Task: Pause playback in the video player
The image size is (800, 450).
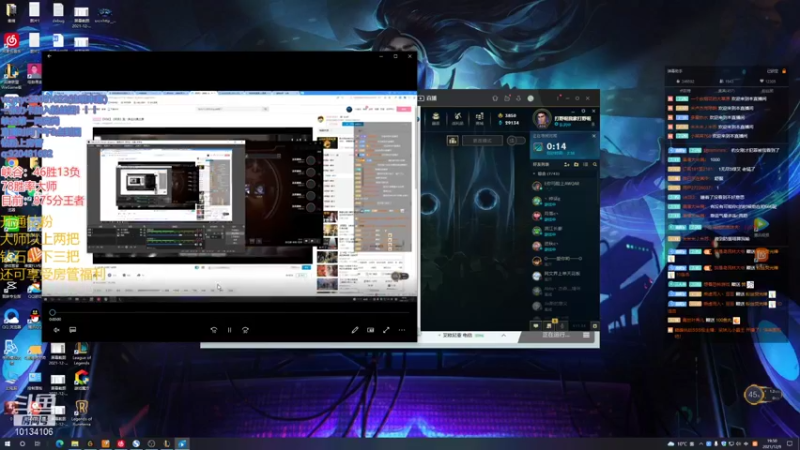Action: click(230, 330)
